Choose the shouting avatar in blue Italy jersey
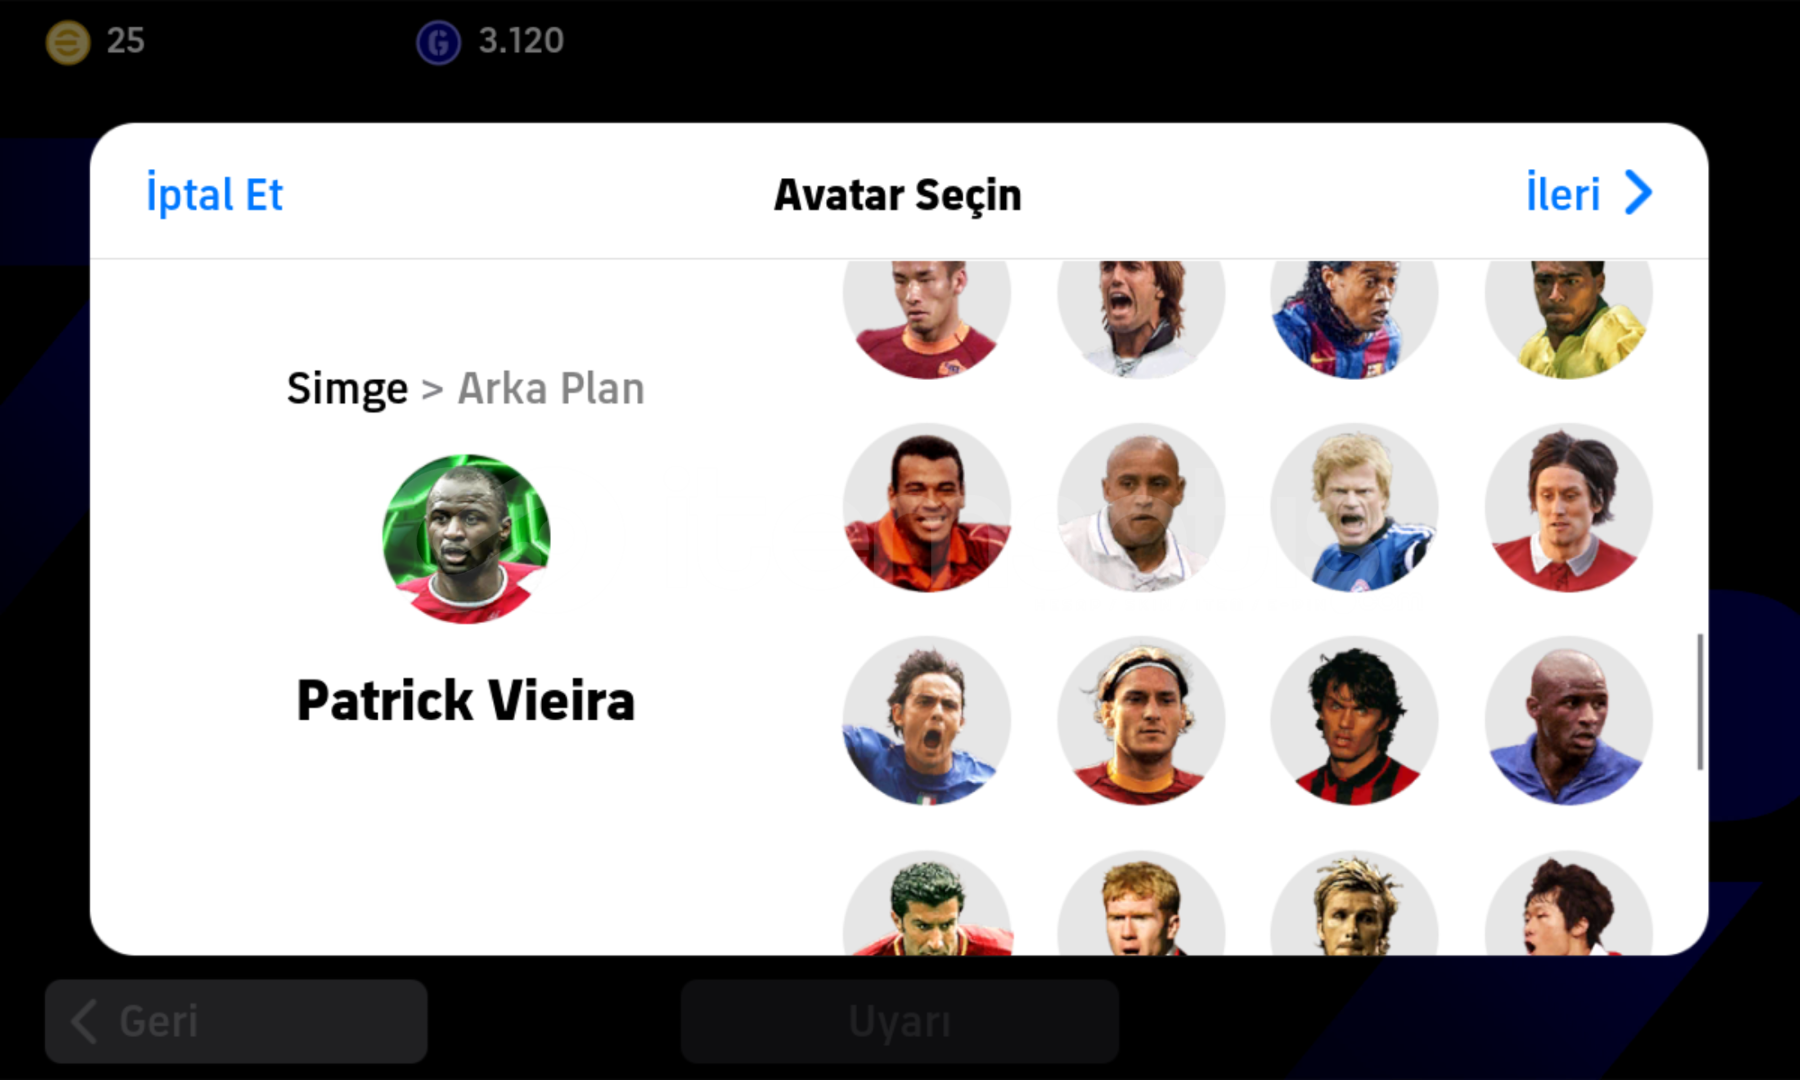This screenshot has width=1800, height=1080. [x=927, y=721]
